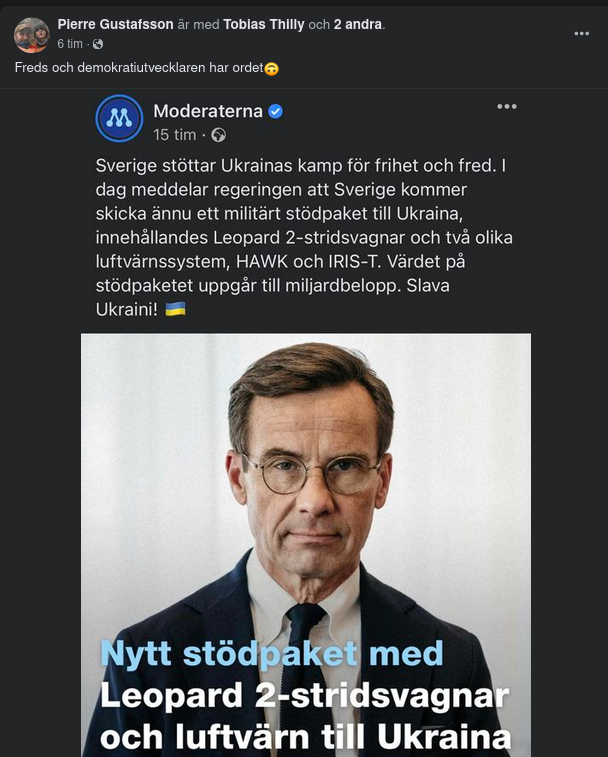The height and width of the screenshot is (757, 608).
Task: Click the upside-down smiley emoji in caption
Action: coord(271,68)
